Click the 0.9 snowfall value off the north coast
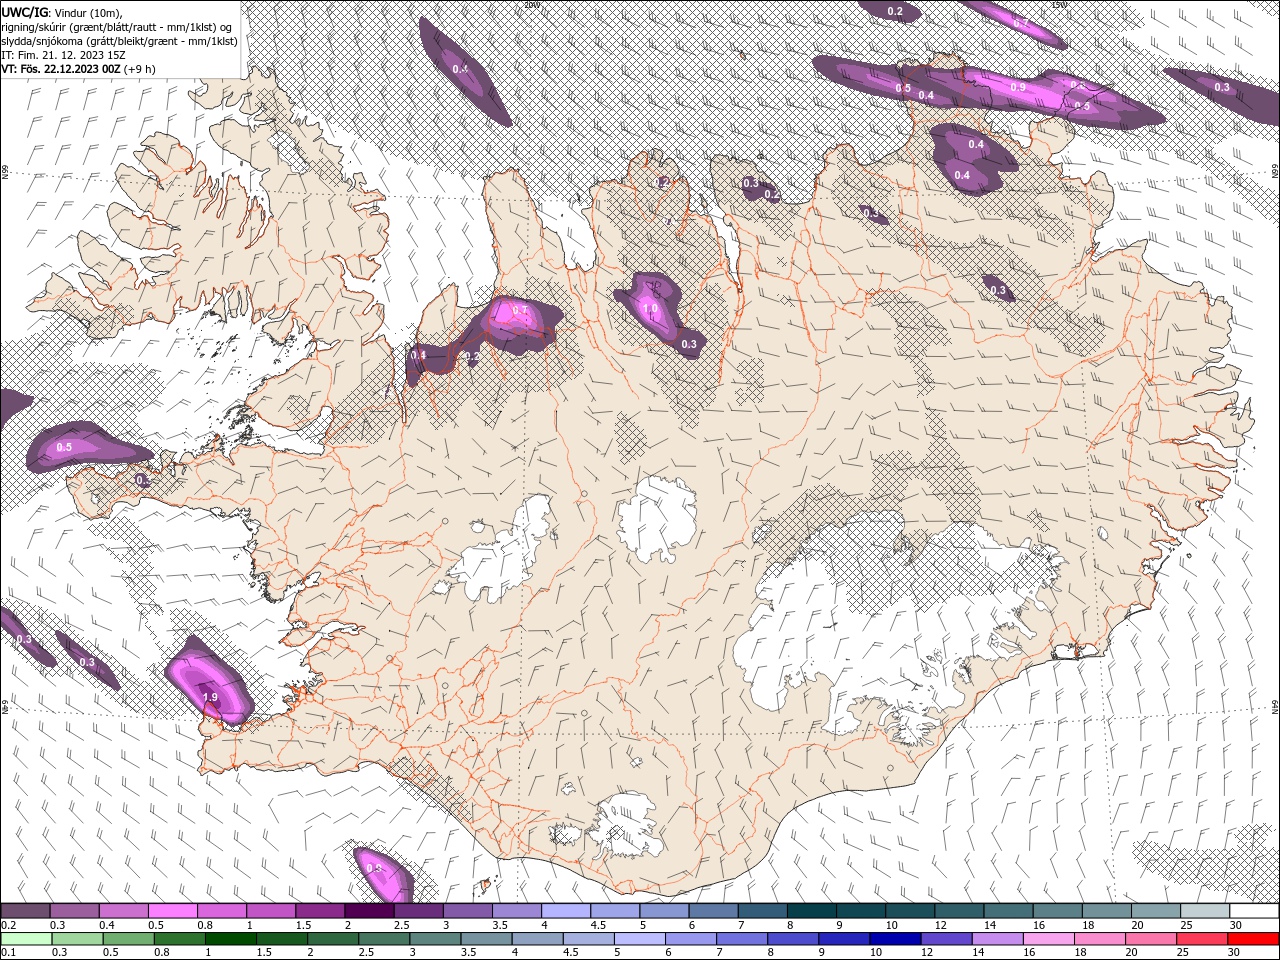 click(1018, 87)
